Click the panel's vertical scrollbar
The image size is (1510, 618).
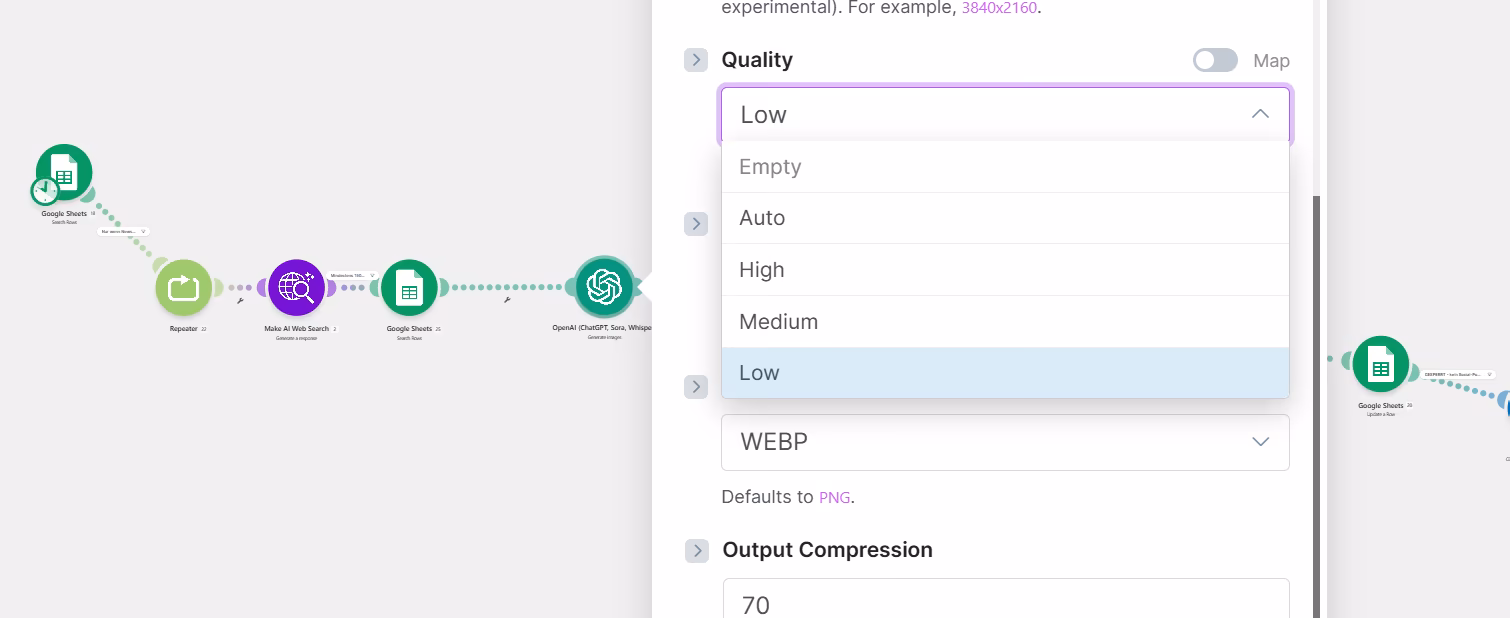[1316, 405]
